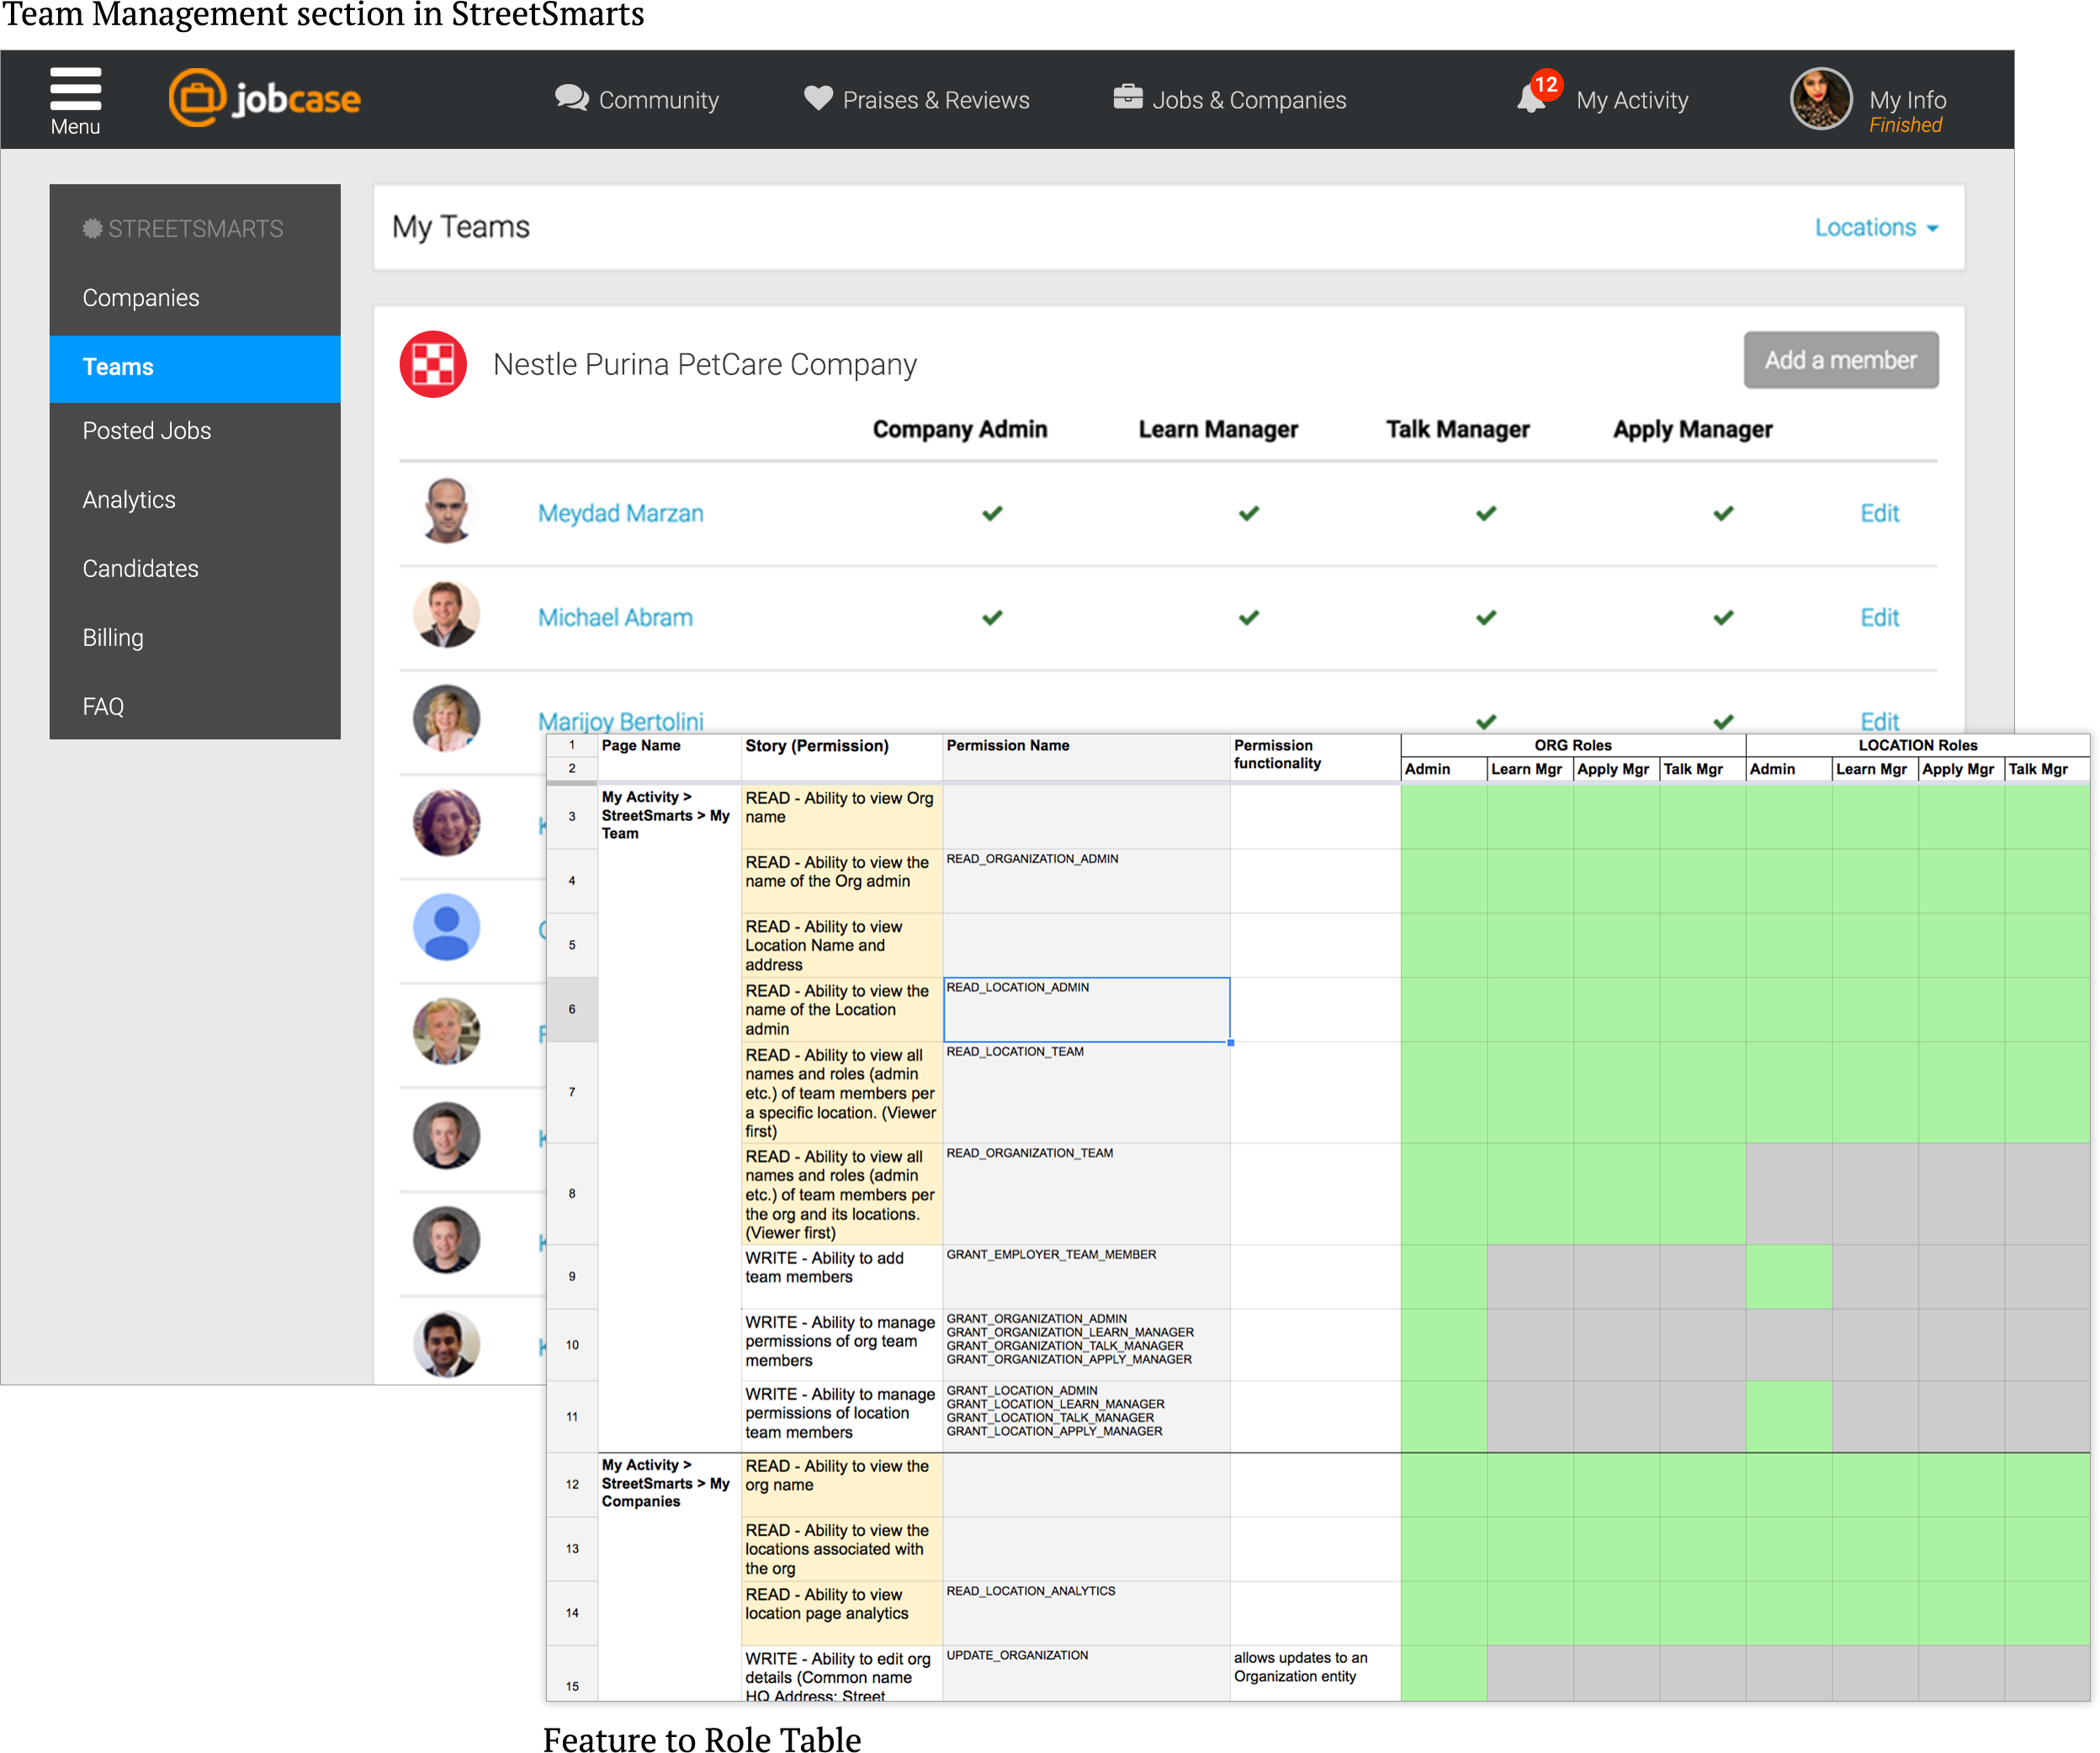The width and height of the screenshot is (2100, 1753).
Task: Click the Praises & Reviews heart icon
Action: coord(818,98)
